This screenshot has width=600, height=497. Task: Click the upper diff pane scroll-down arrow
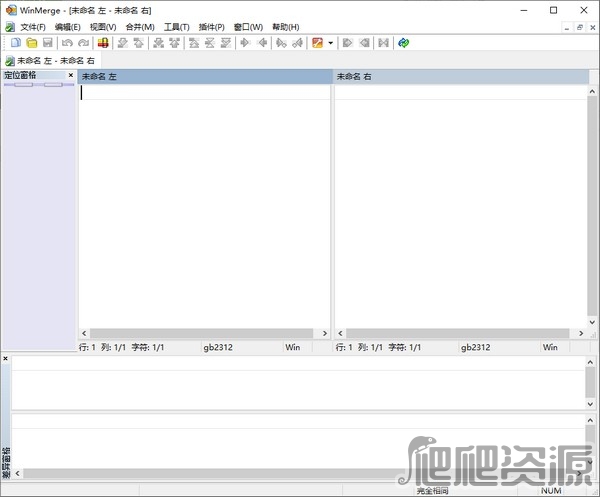(x=590, y=404)
